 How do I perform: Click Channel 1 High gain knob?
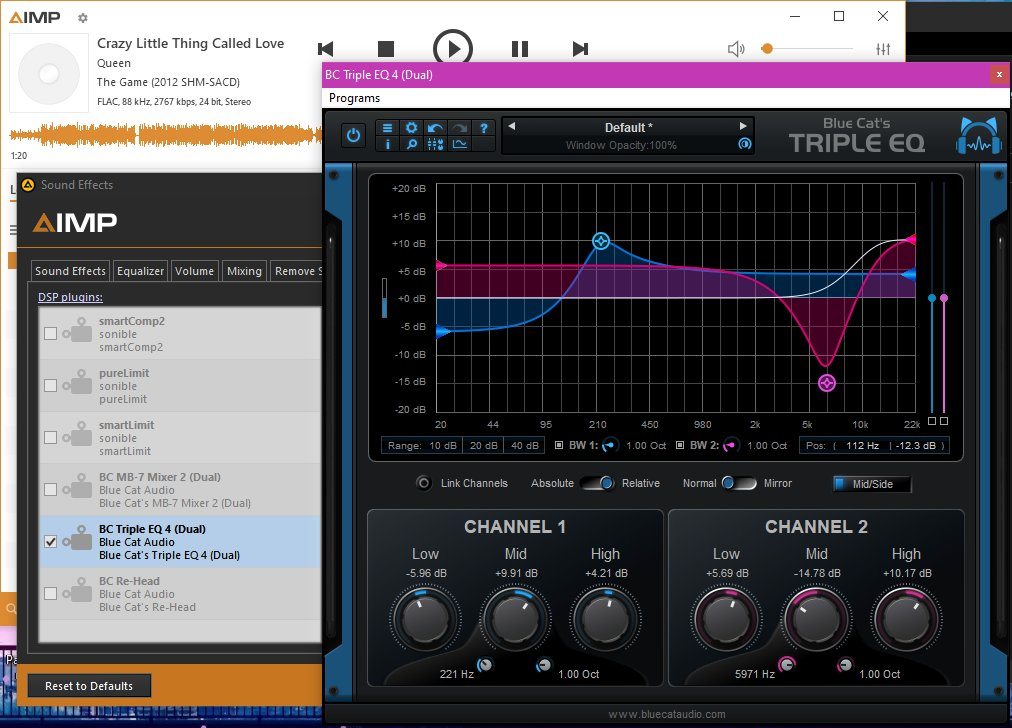(x=605, y=618)
